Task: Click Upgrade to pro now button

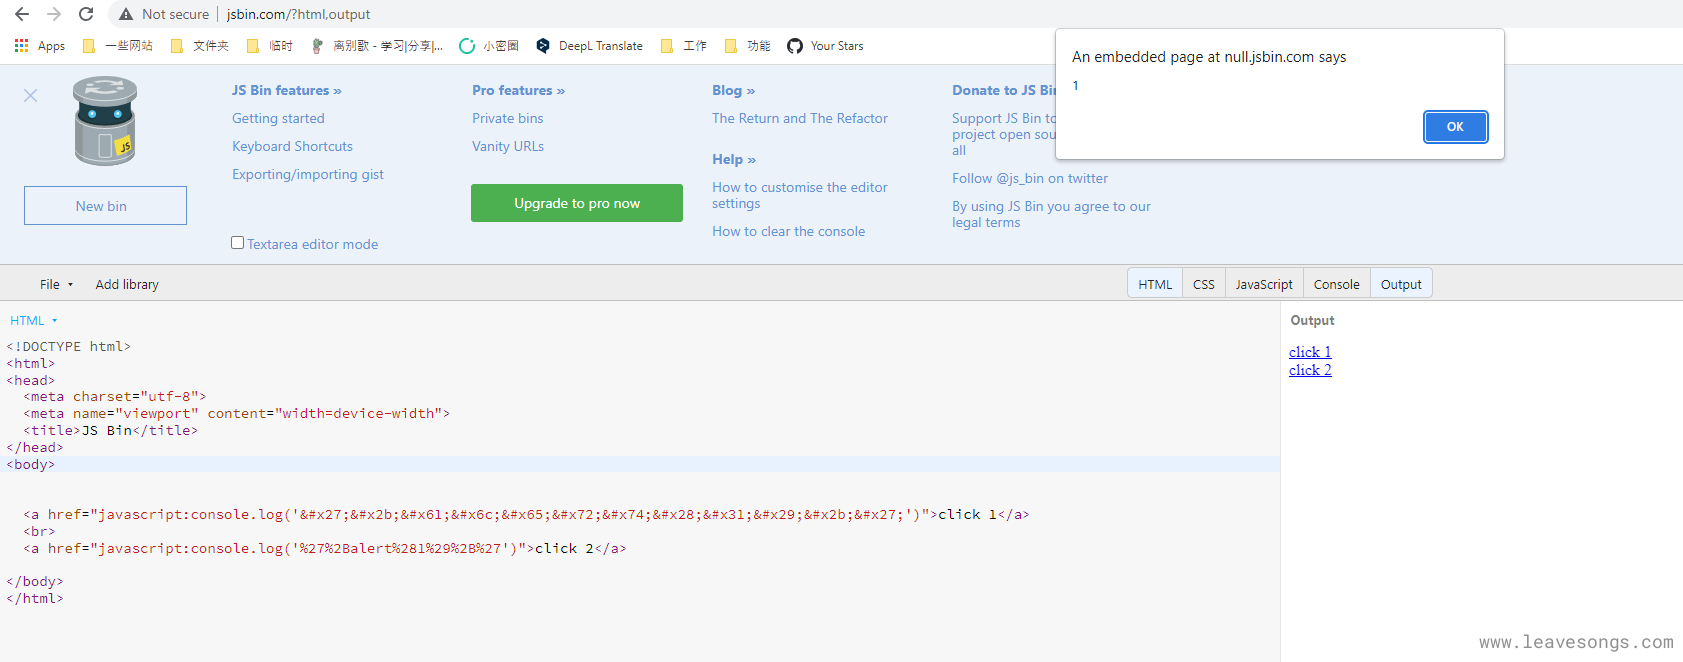Action: pyautogui.click(x=577, y=203)
